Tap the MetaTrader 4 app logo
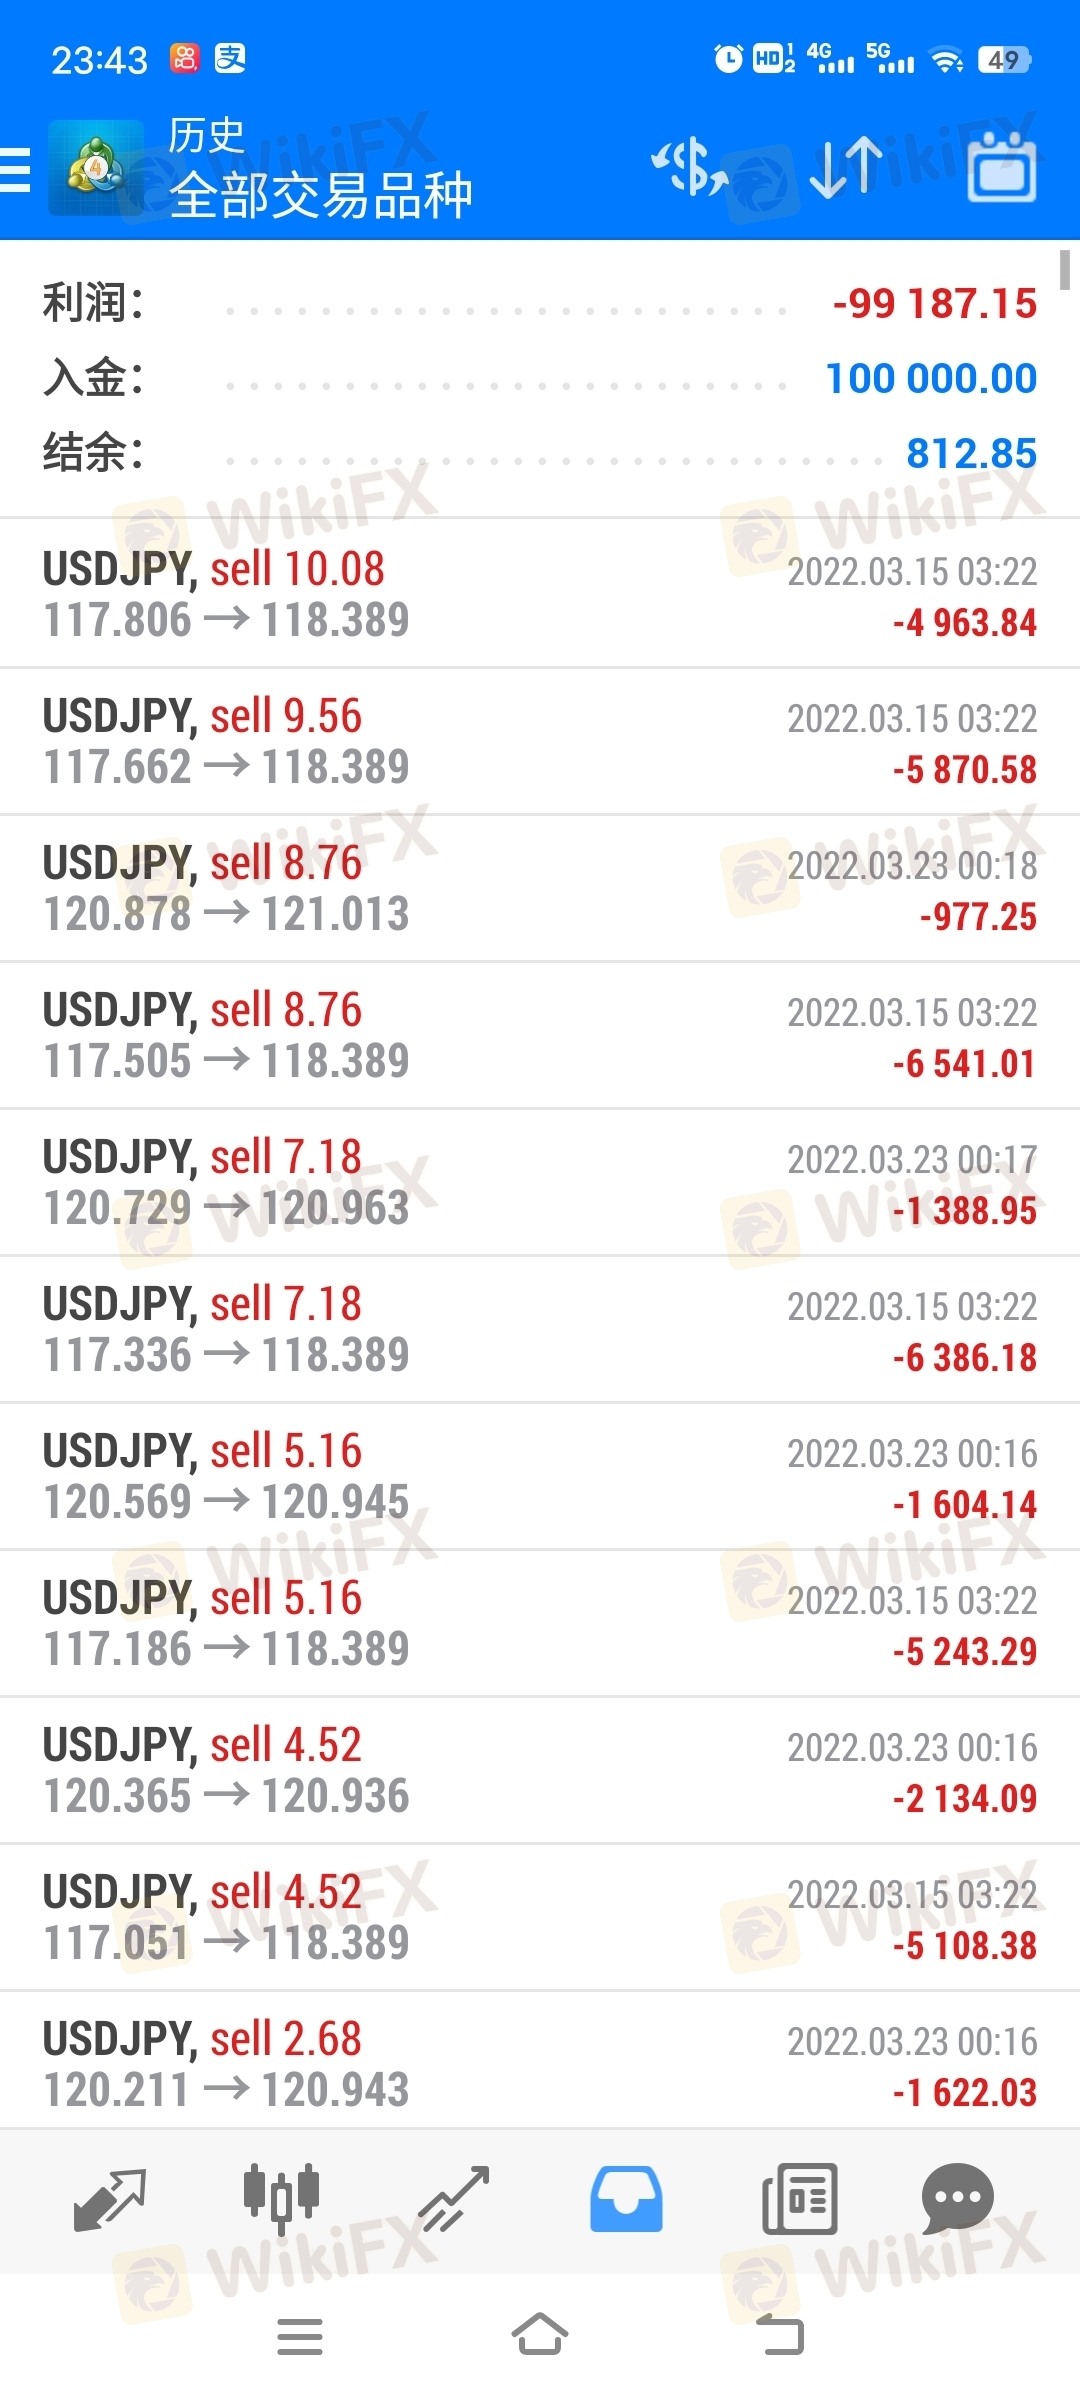1080x2400 pixels. 96,168
